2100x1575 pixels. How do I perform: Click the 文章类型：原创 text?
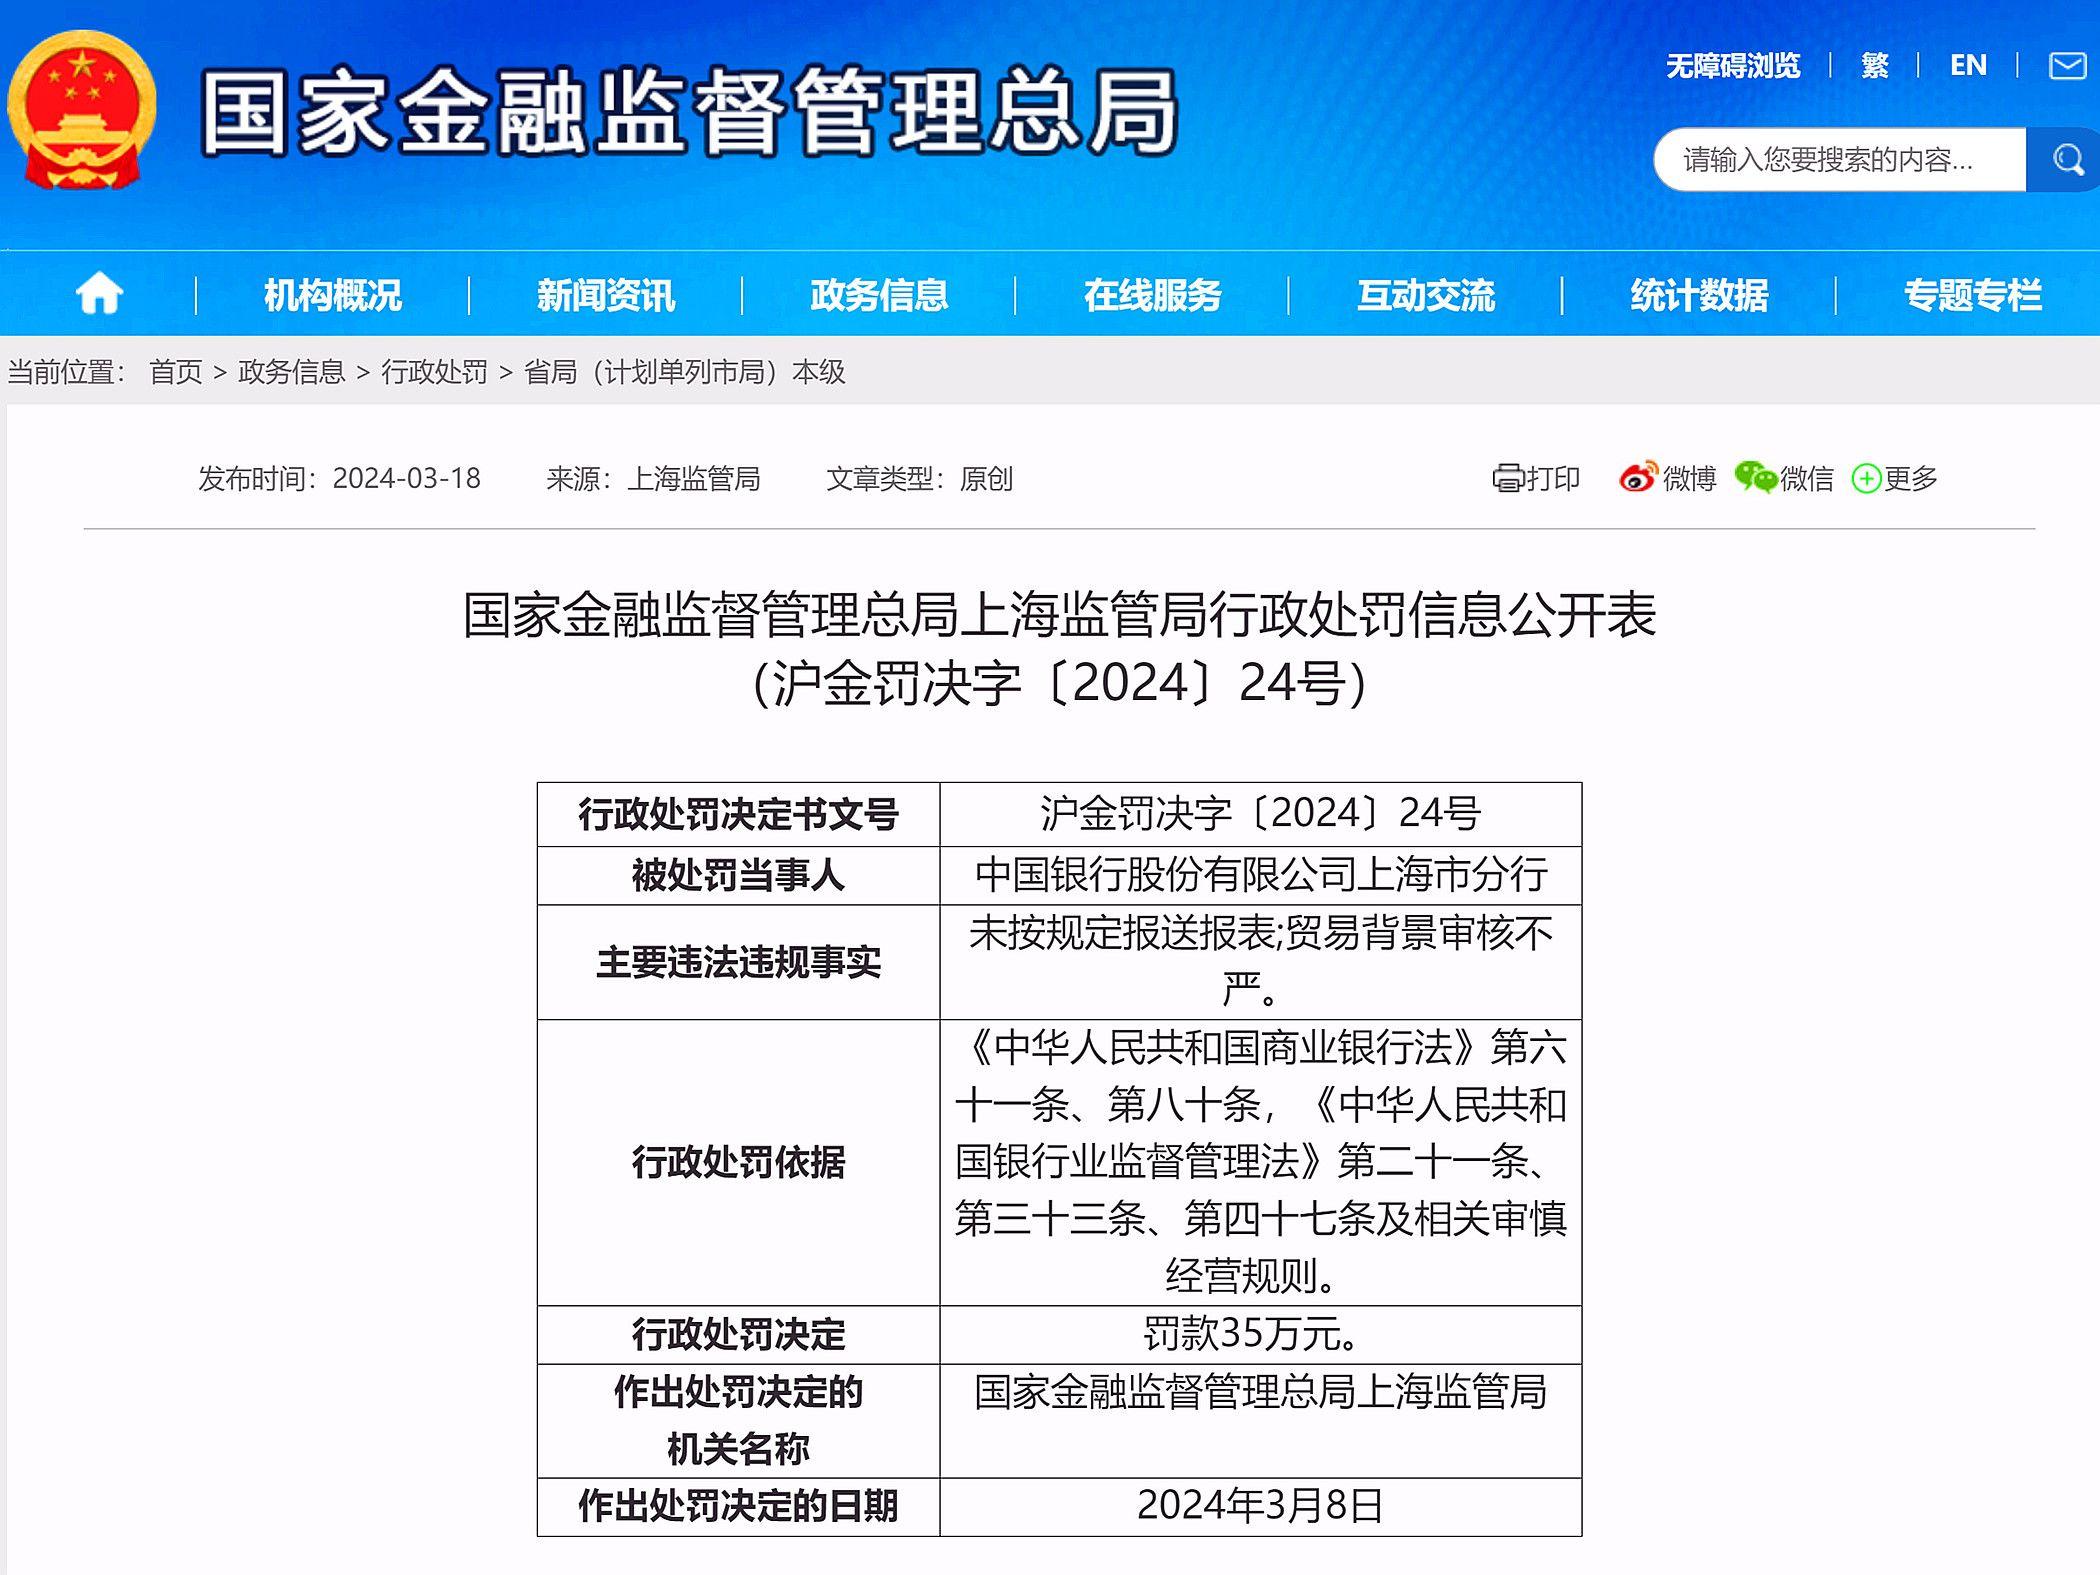[919, 479]
